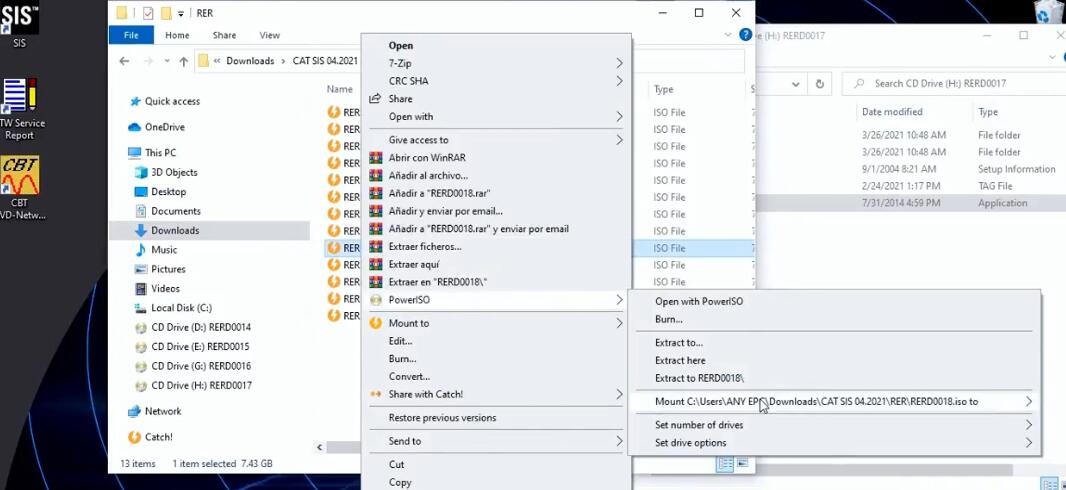Open CD Drive (E:) RERD0015
Image resolution: width=1066 pixels, height=490 pixels.
(199, 347)
